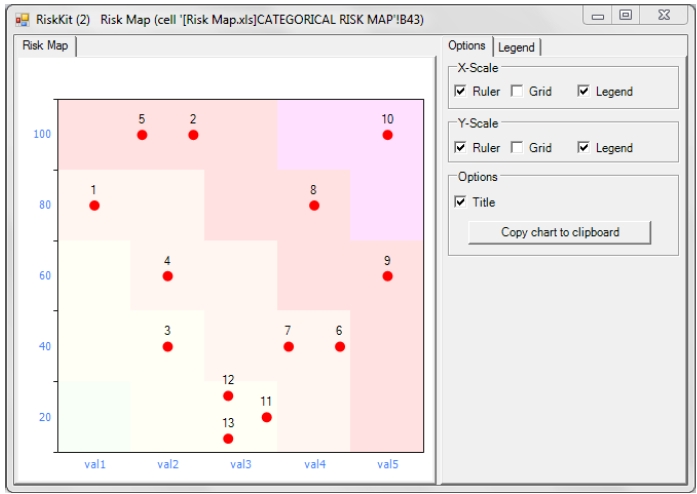Toggle the X-Scale Ruler checkbox
The width and height of the screenshot is (697, 494).
[461, 91]
